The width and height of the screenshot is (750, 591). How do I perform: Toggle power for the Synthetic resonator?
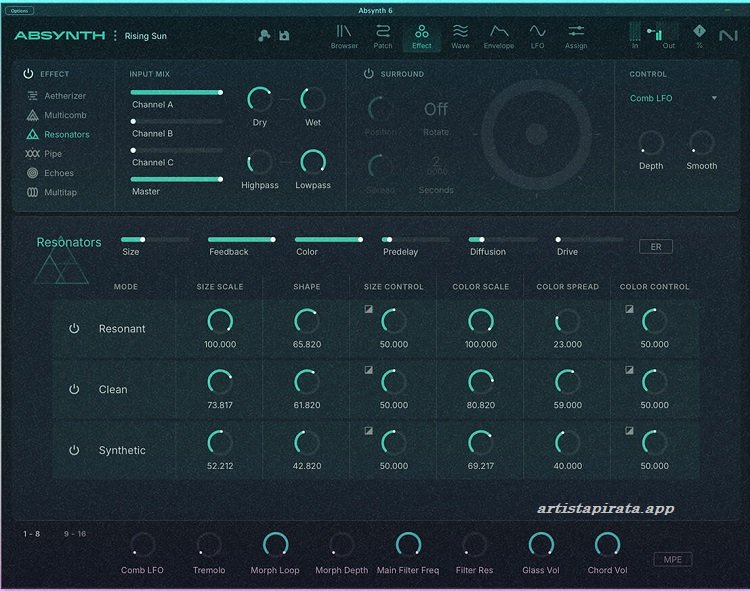pyautogui.click(x=74, y=450)
